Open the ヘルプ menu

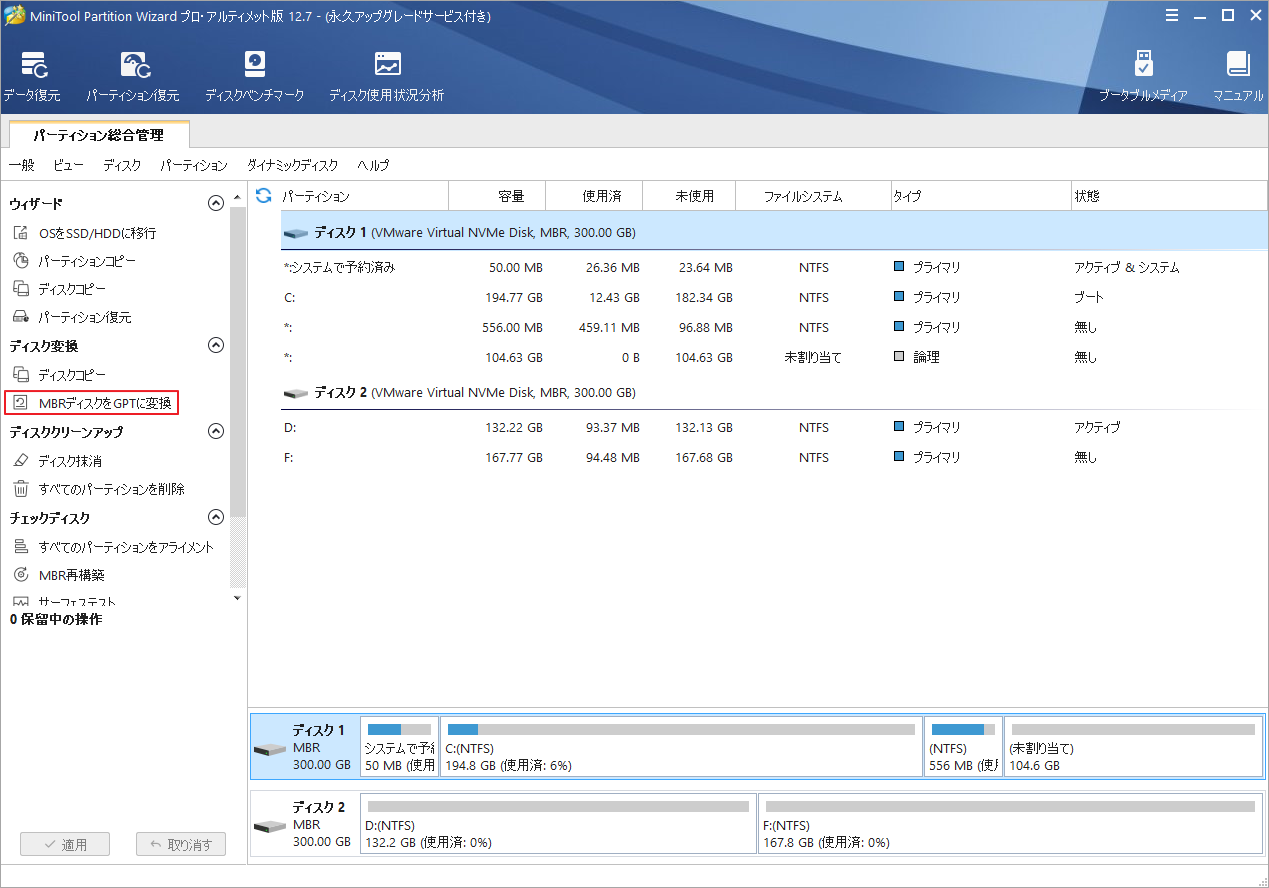(373, 165)
